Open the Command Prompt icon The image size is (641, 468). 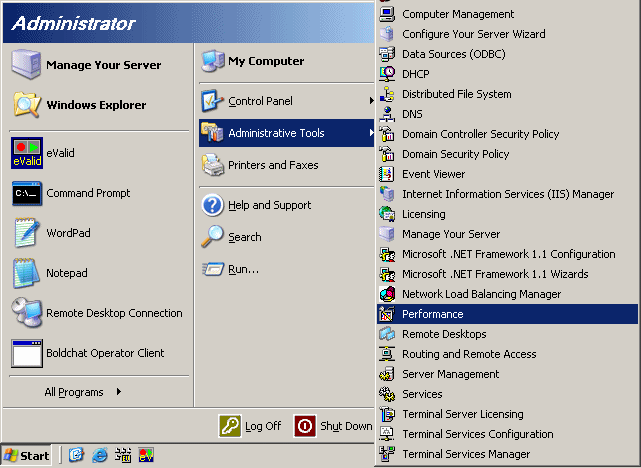tap(27, 193)
